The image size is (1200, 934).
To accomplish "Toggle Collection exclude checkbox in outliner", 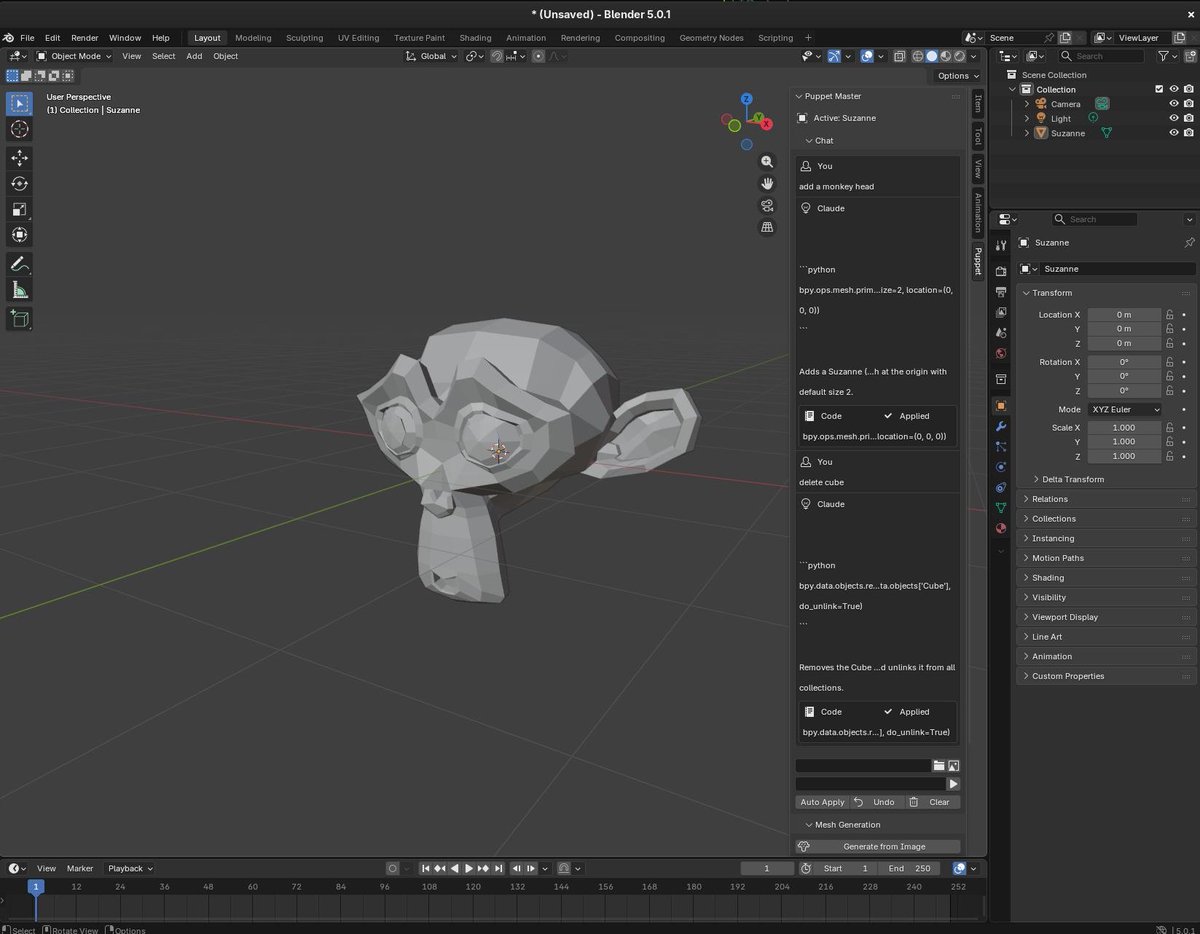I will pos(1159,89).
